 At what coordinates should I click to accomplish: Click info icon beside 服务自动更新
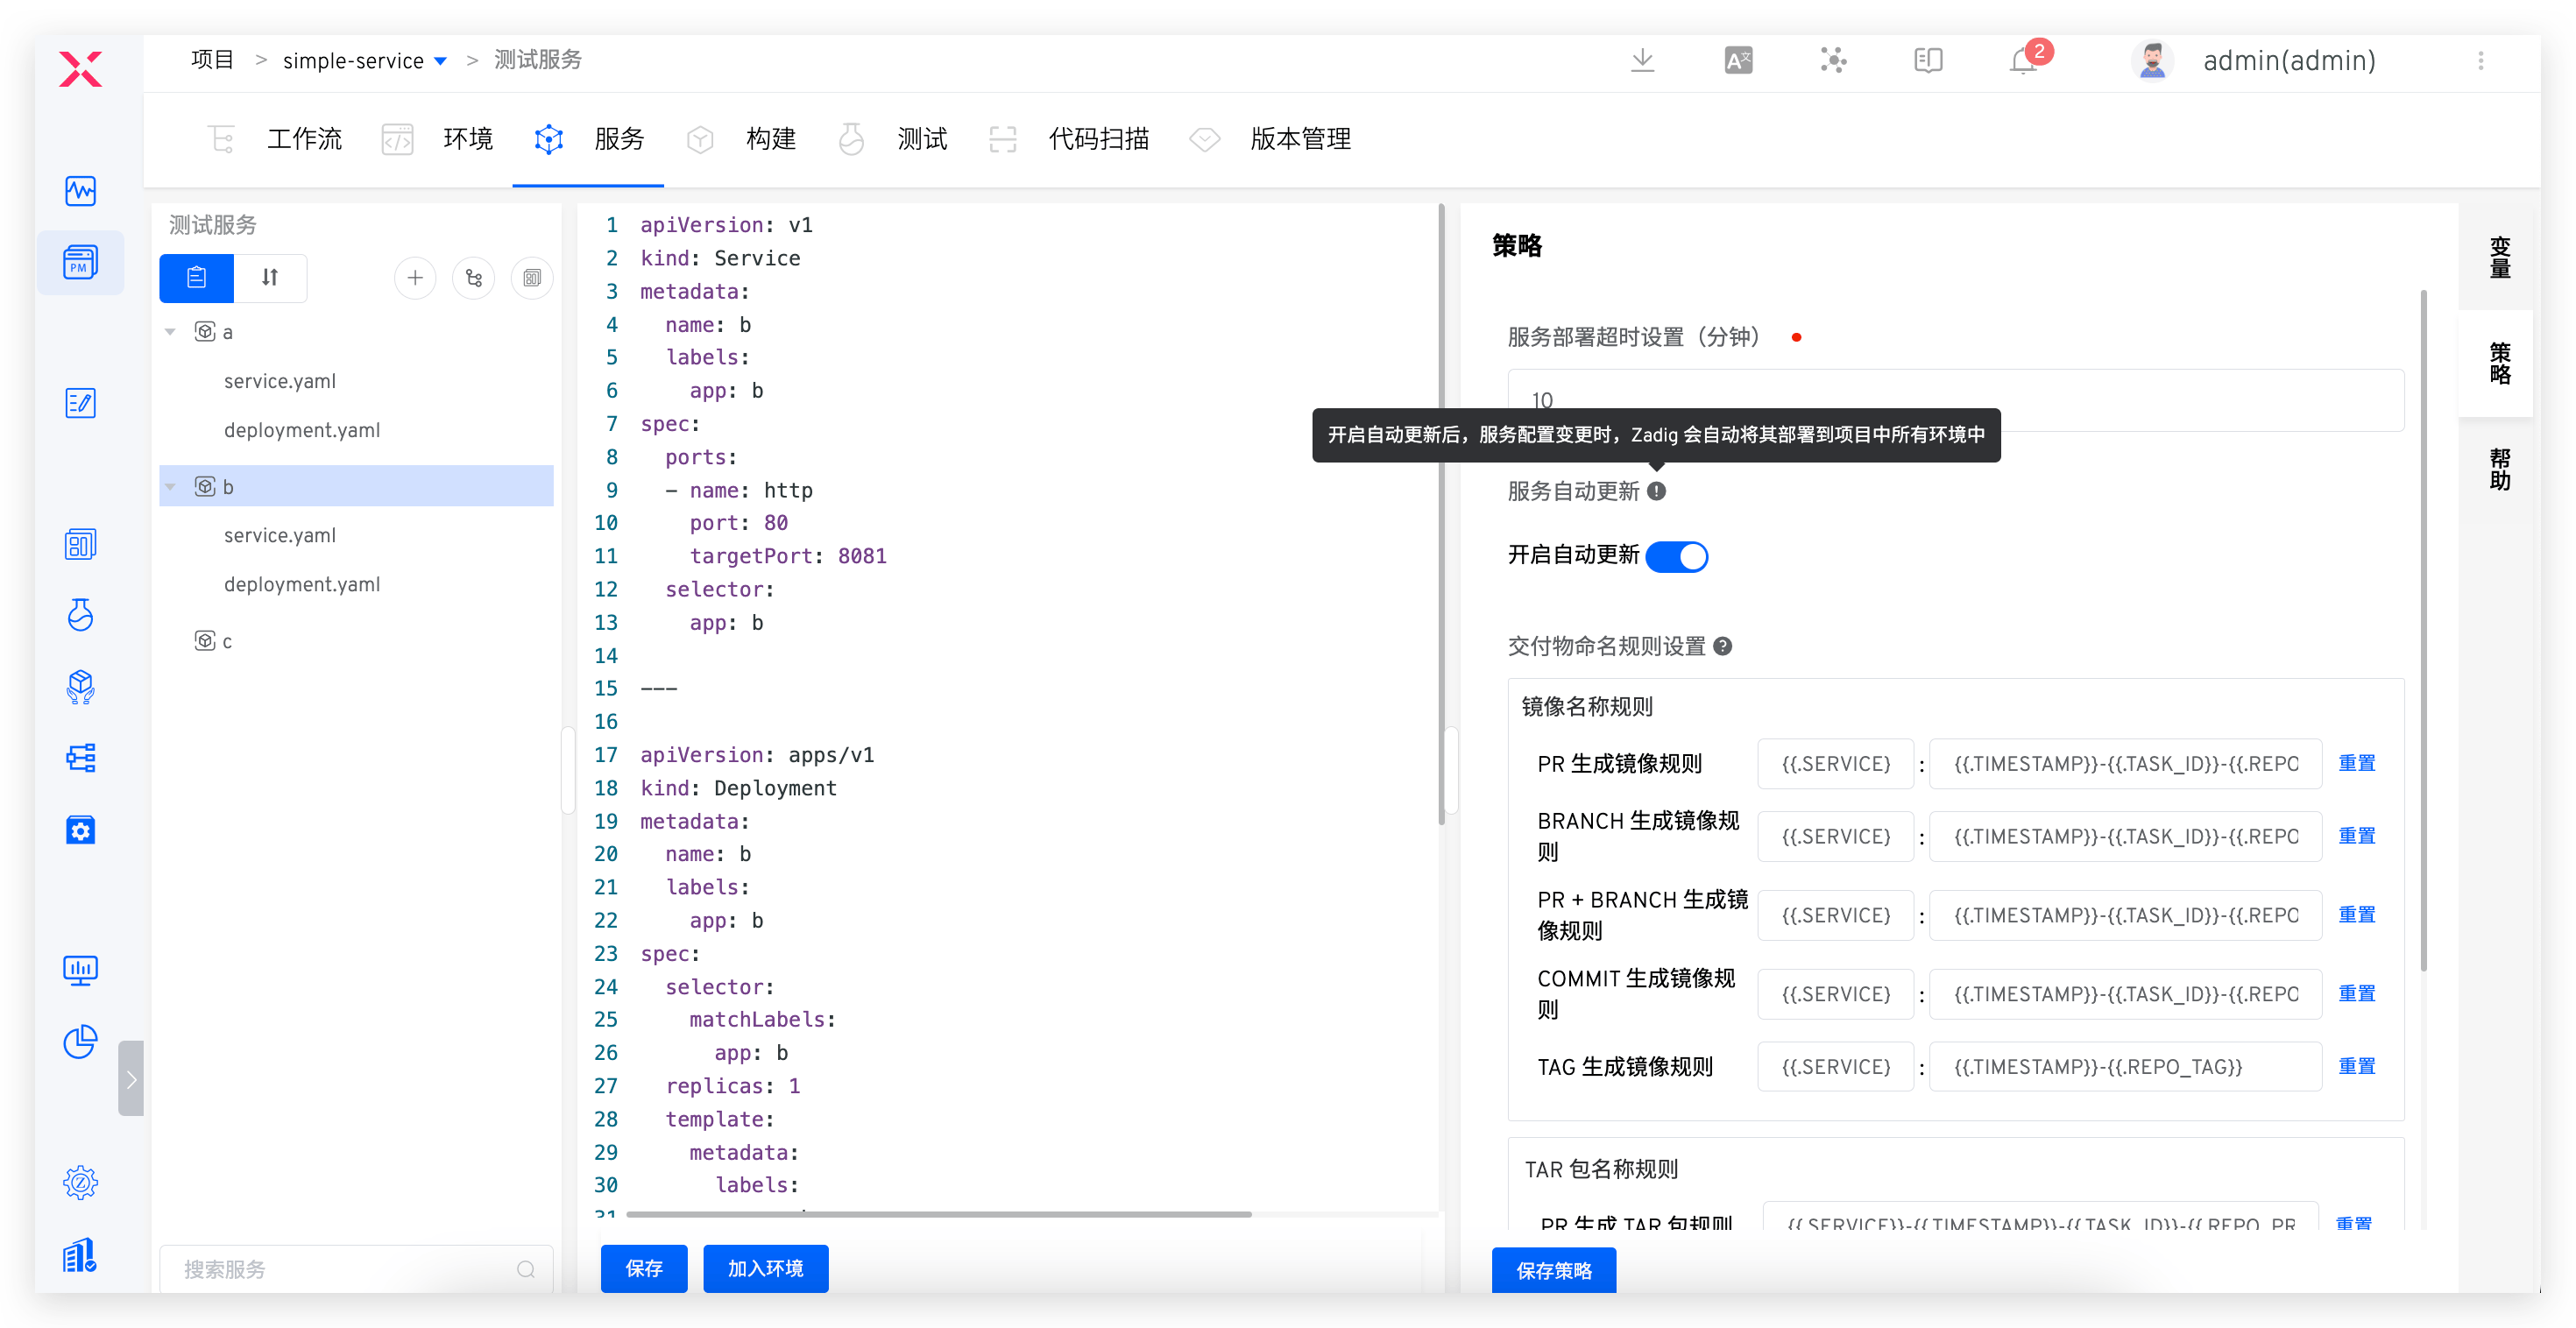[x=1656, y=491]
